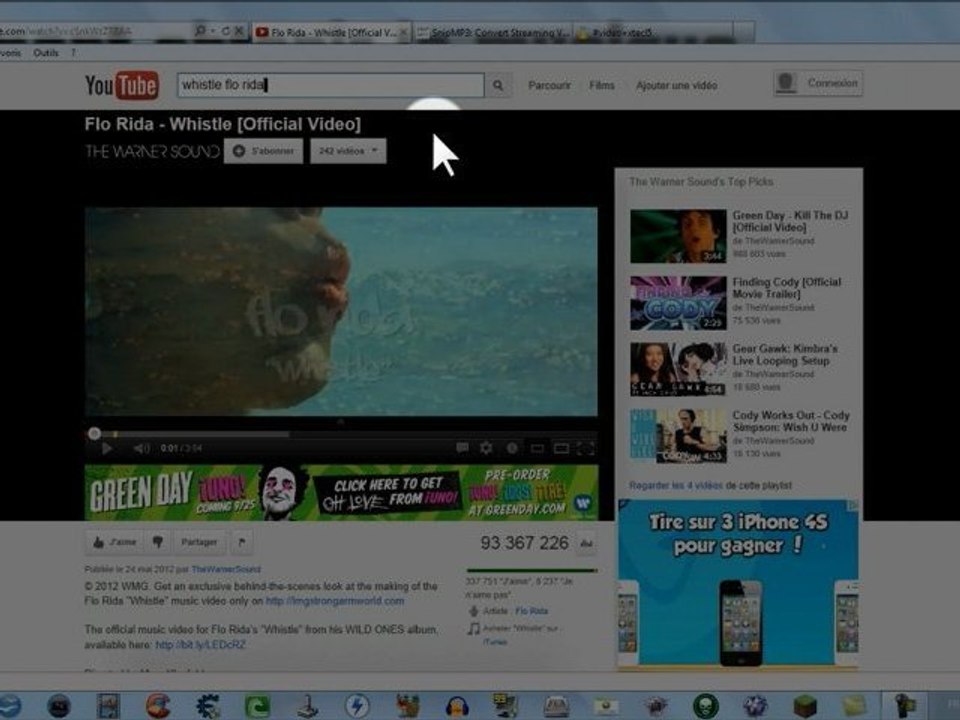Flag the video with the flag icon
Screen dimensions: 960x720
pyautogui.click(x=242, y=542)
